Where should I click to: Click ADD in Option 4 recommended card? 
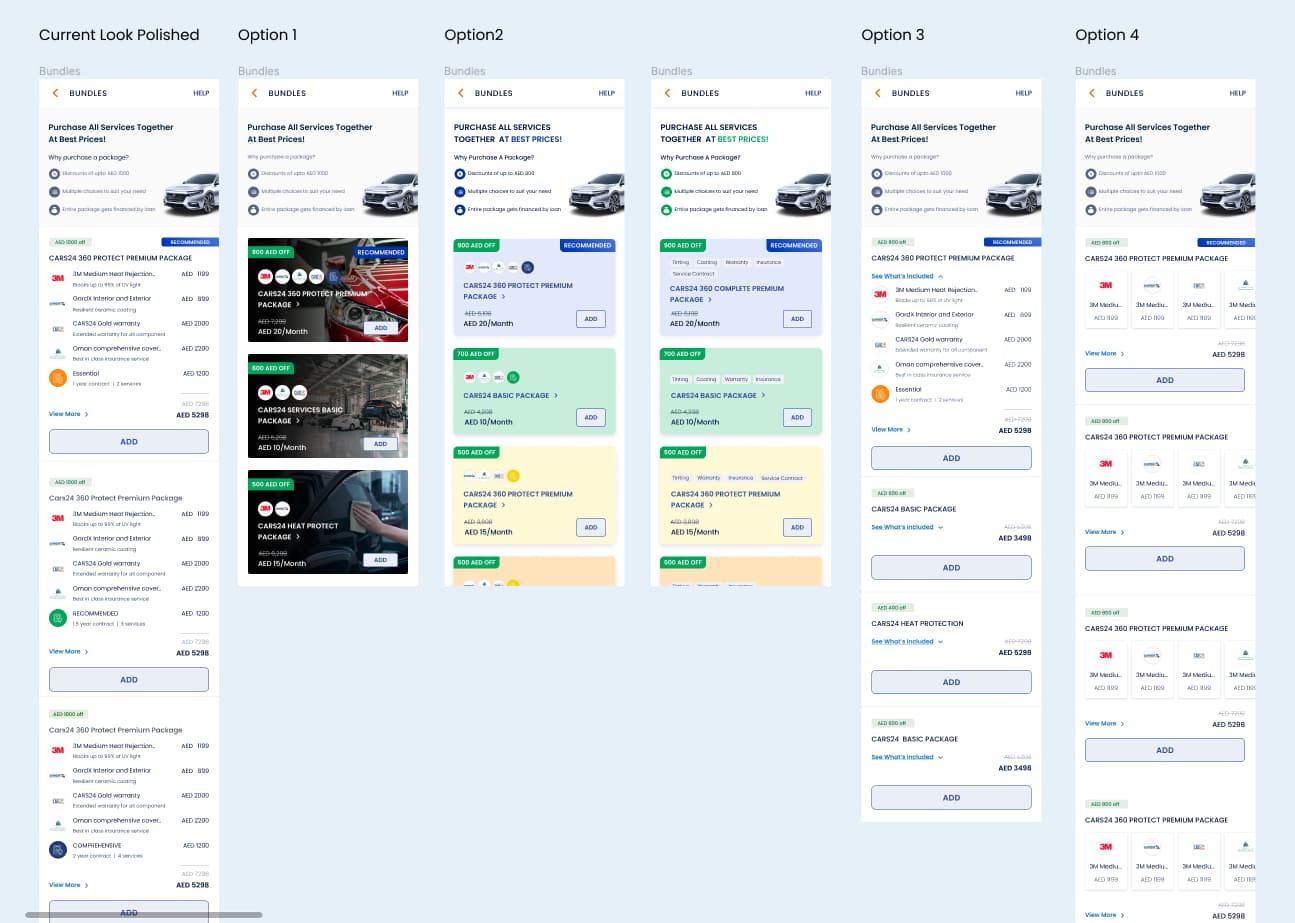[x=1165, y=380]
